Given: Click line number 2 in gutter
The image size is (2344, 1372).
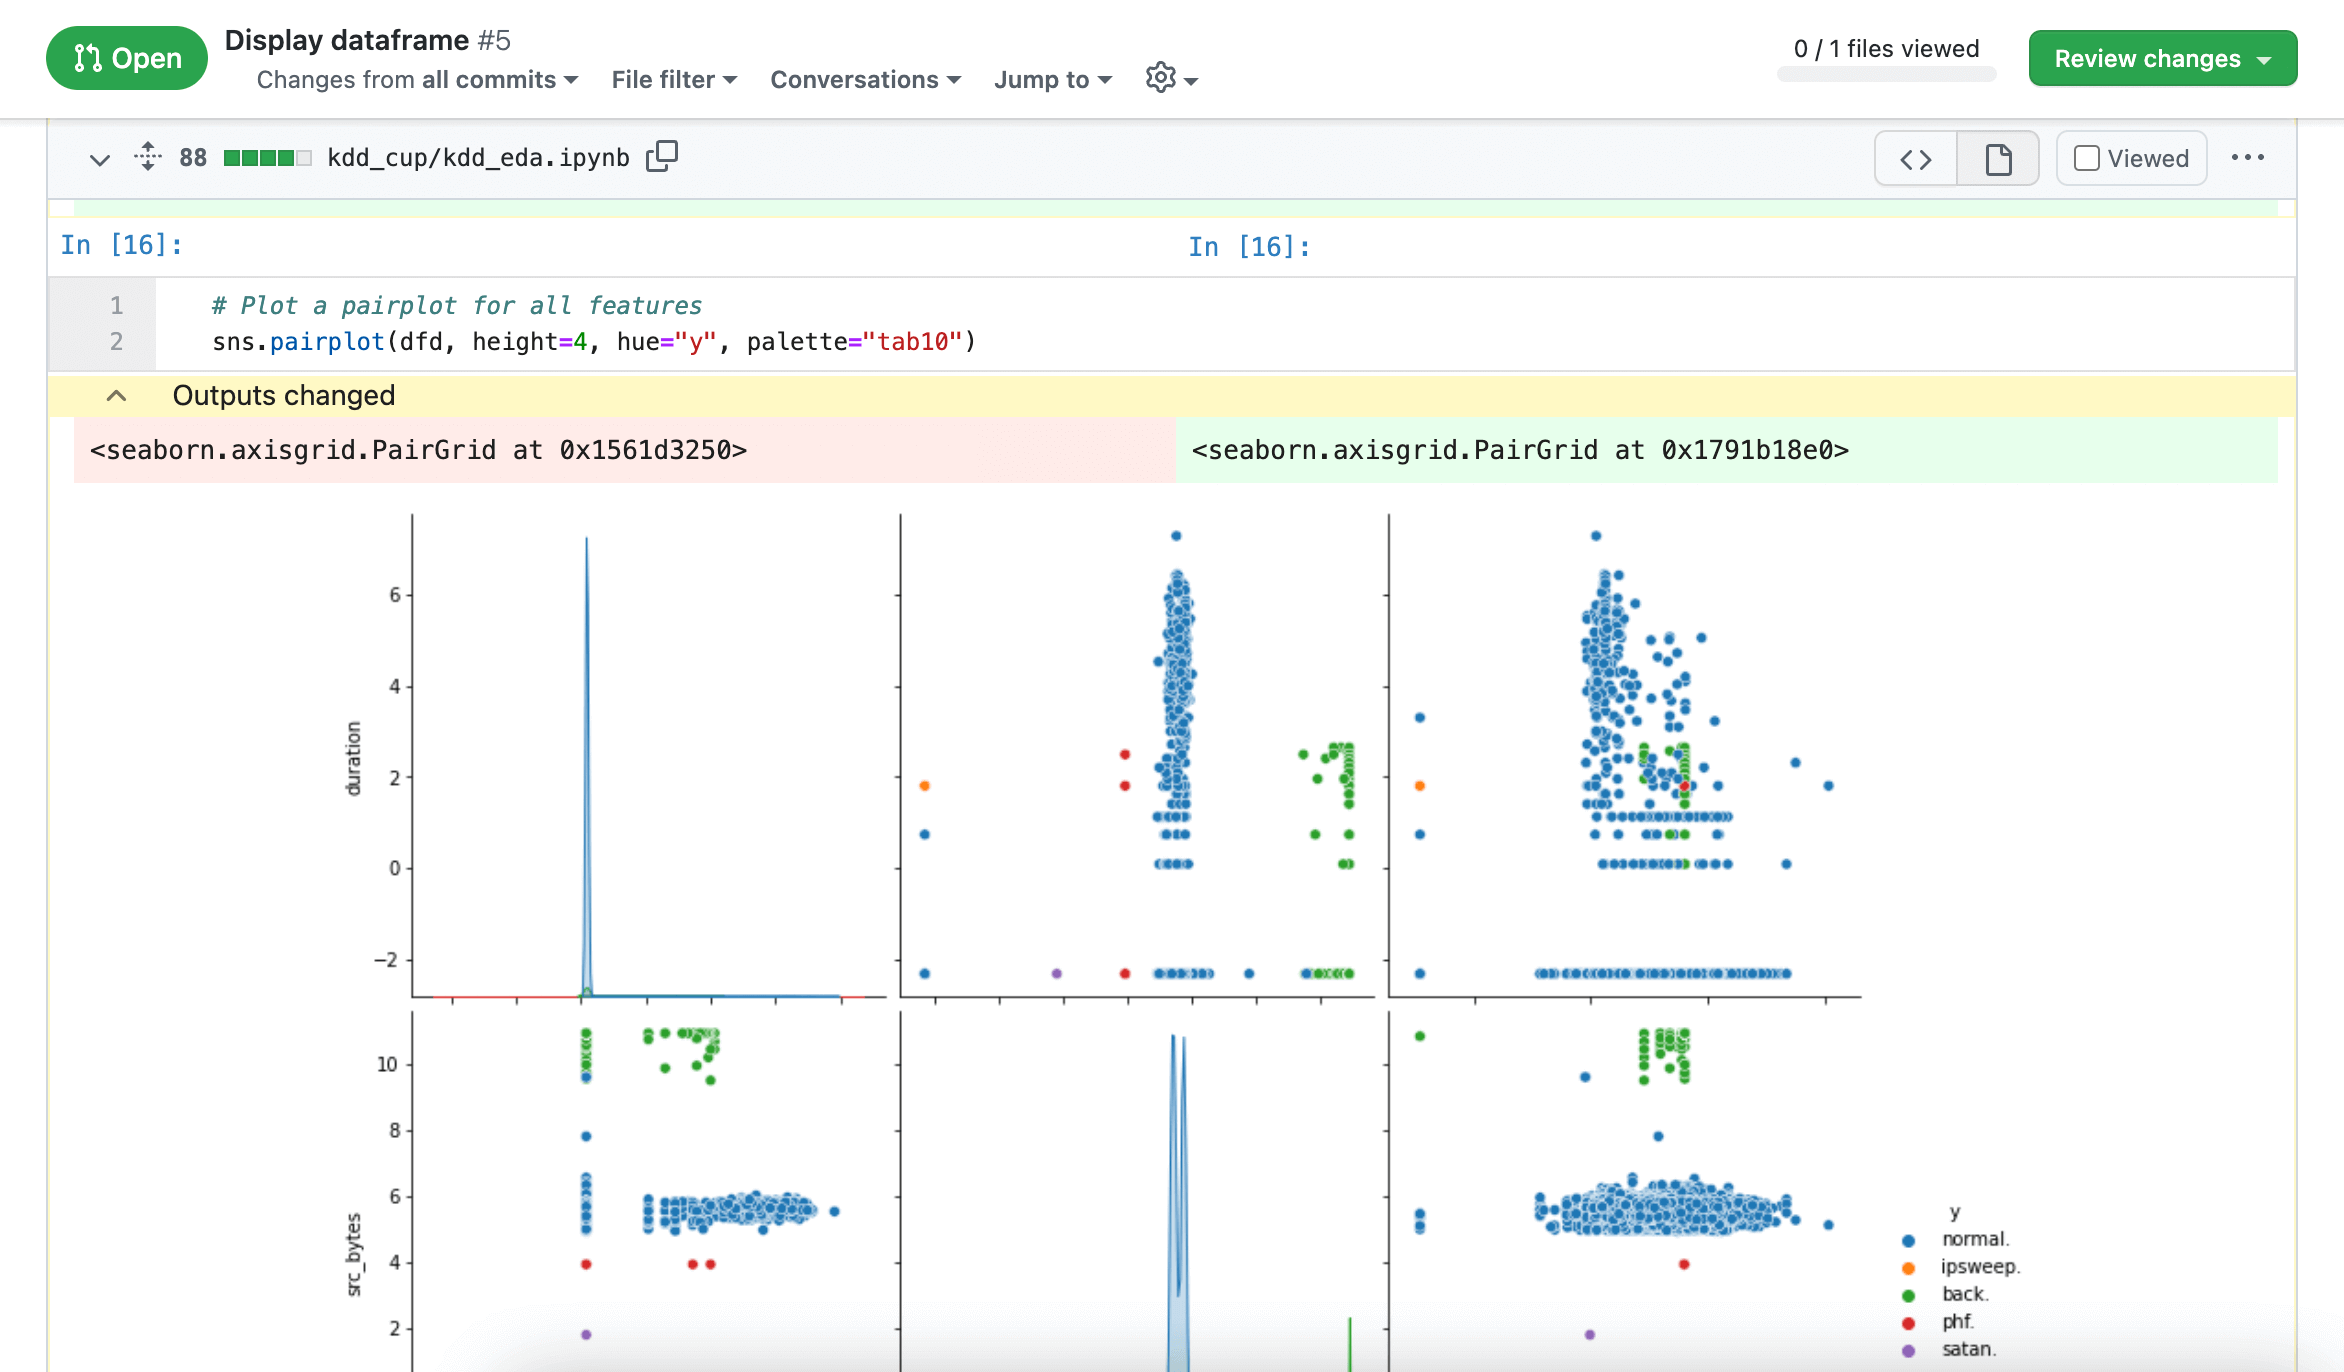Looking at the screenshot, I should (x=116, y=342).
